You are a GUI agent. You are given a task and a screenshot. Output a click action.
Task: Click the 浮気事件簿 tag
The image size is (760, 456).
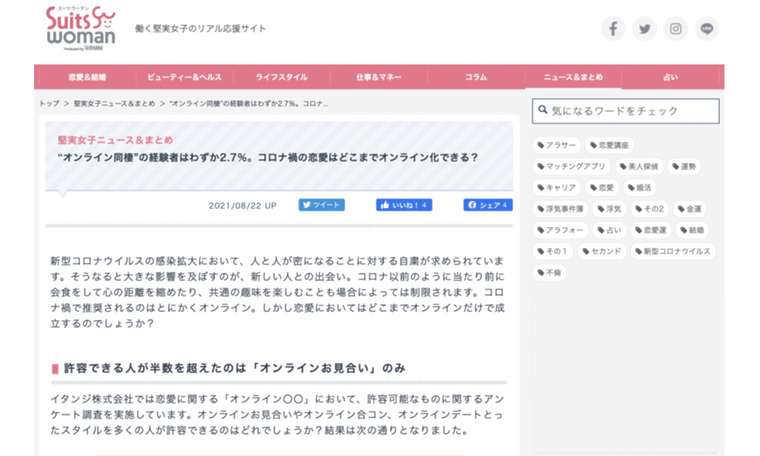pos(560,209)
